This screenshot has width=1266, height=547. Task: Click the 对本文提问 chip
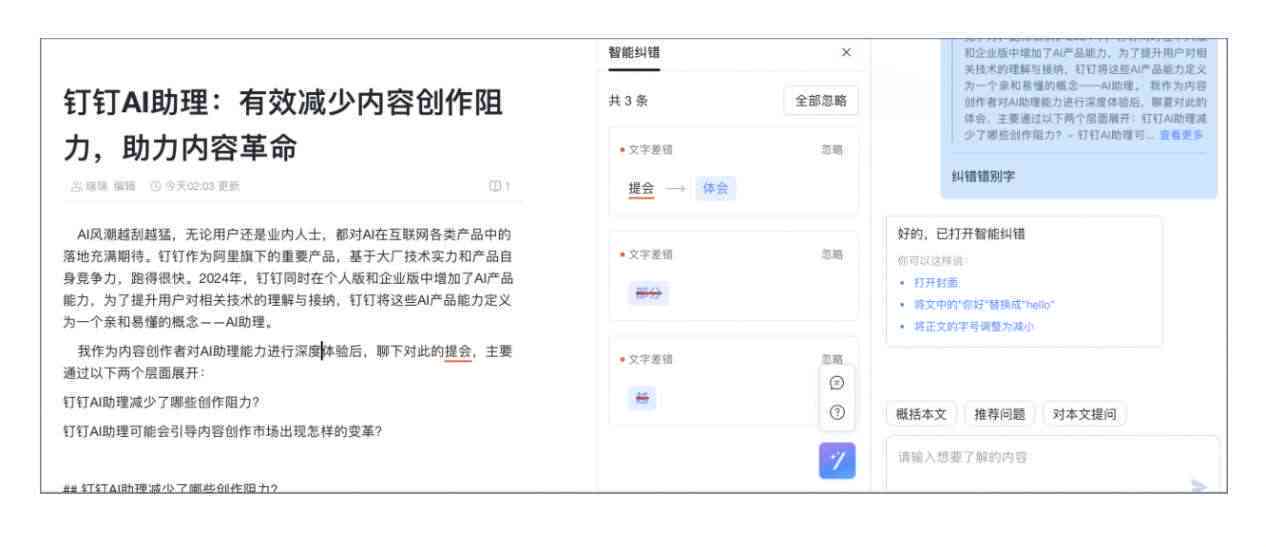pyautogui.click(x=1084, y=414)
